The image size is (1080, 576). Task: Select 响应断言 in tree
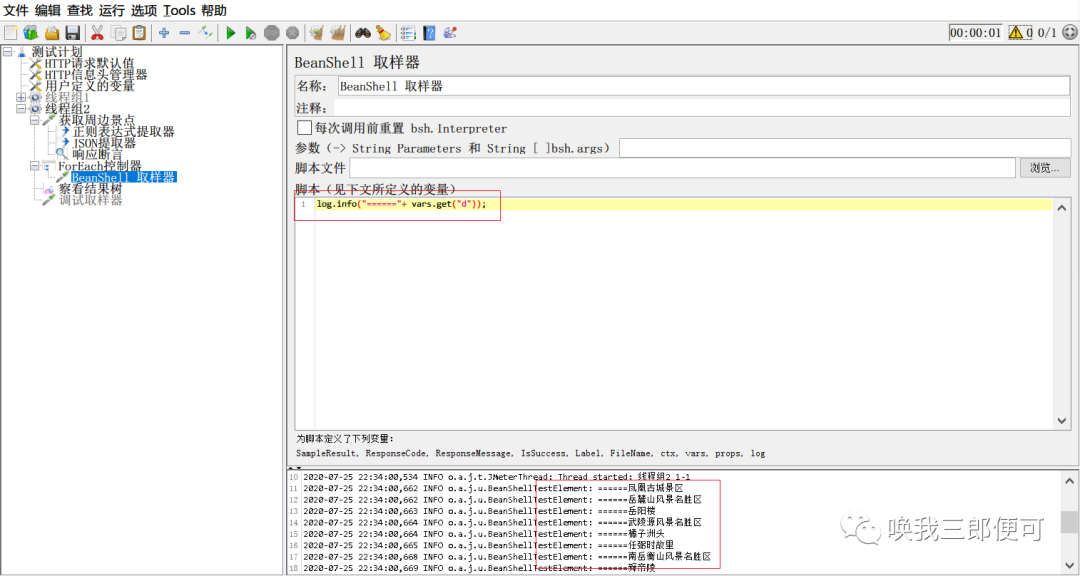click(x=97, y=154)
